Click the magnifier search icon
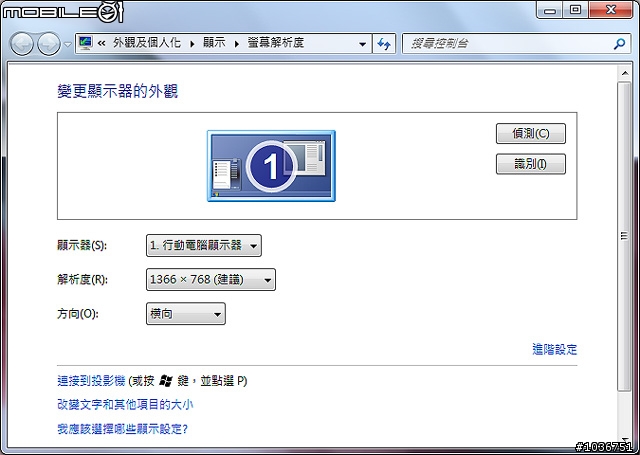Image resolution: width=640 pixels, height=455 pixels. tap(619, 44)
